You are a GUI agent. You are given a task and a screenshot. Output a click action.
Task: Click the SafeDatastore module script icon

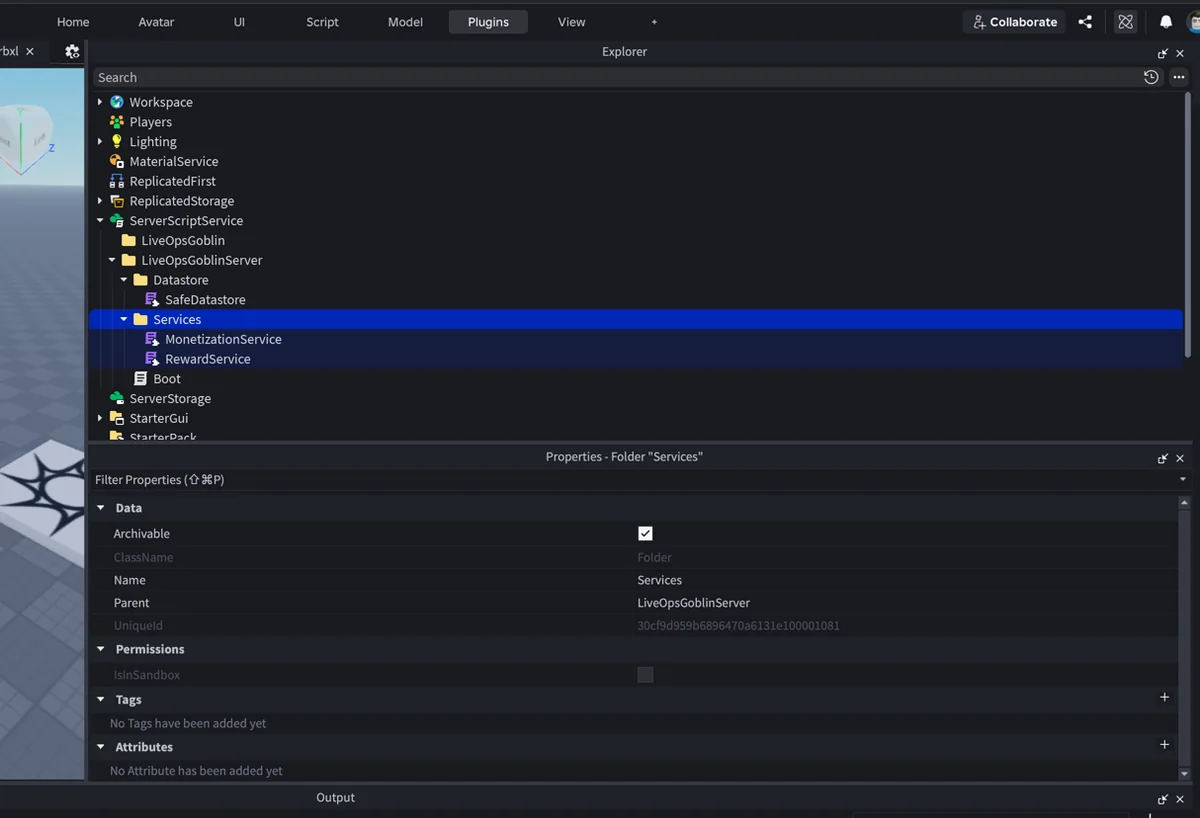pyautogui.click(x=153, y=299)
